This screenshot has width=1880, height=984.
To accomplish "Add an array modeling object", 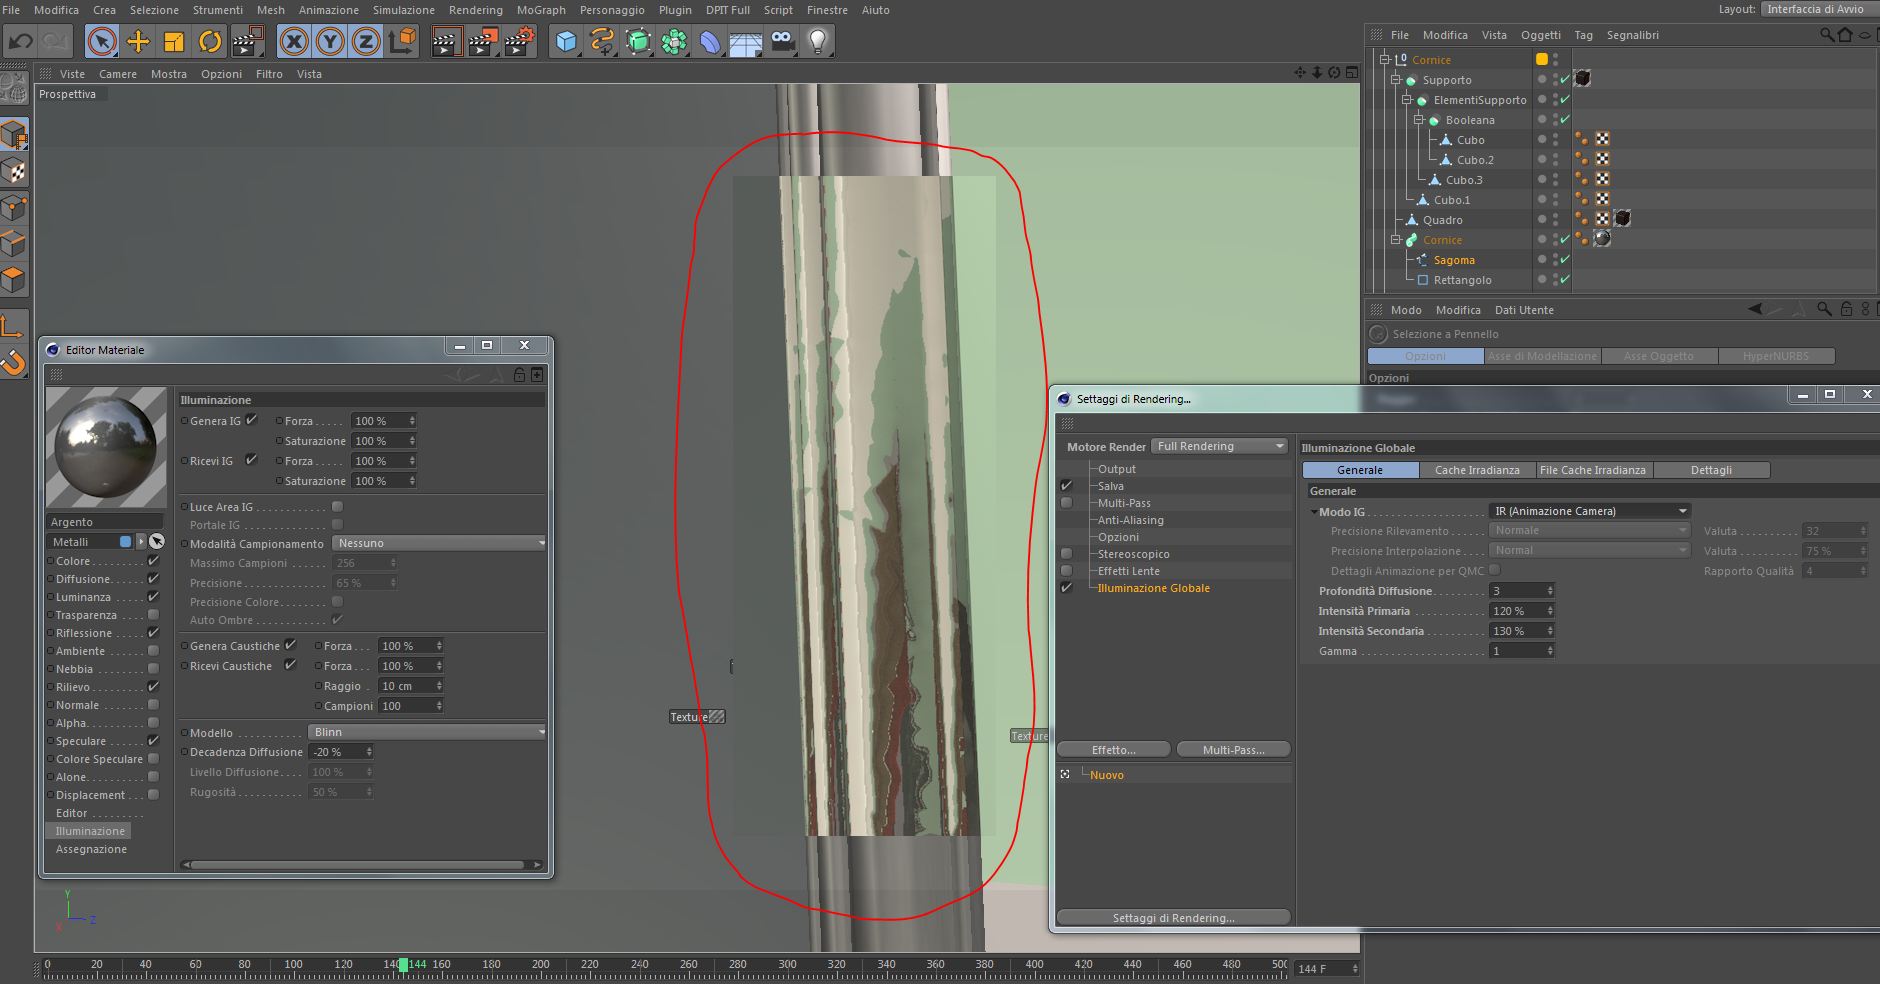I will (x=675, y=41).
